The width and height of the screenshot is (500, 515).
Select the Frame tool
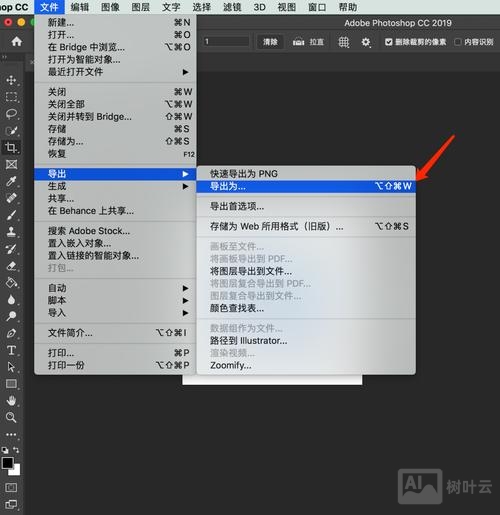11,164
